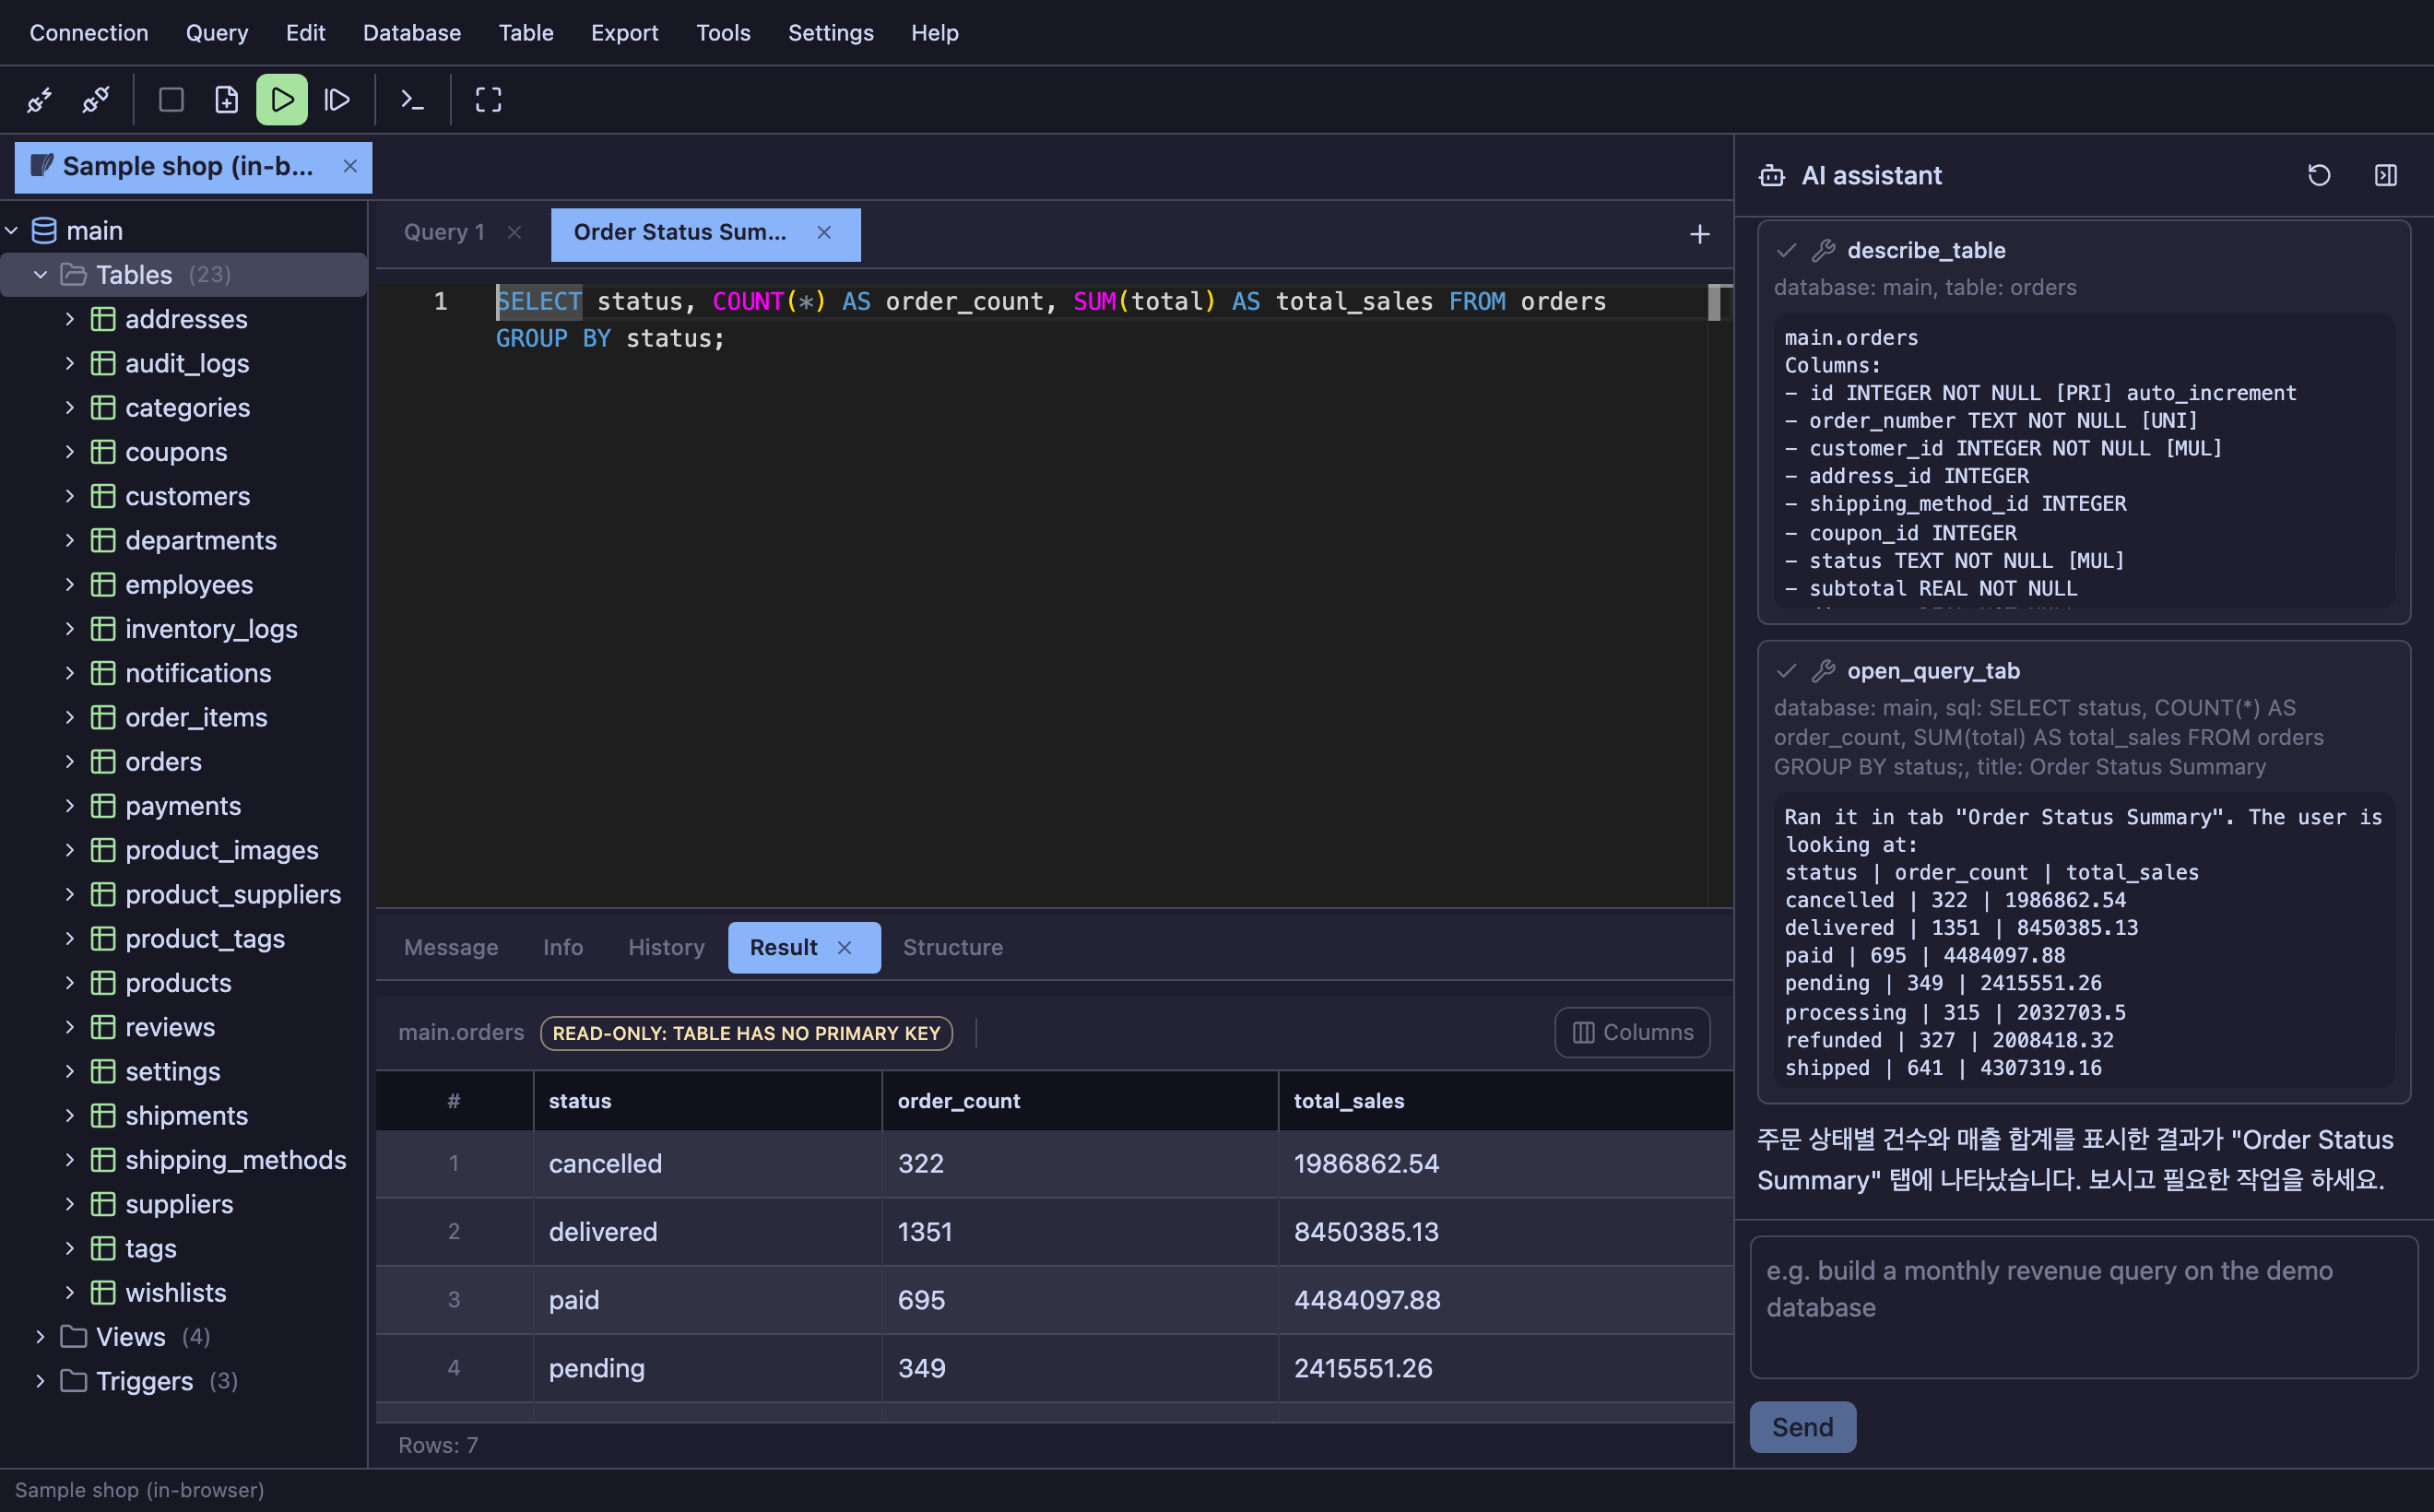Expand the Views folder
This screenshot has width=2434, height=1512.
(41, 1337)
